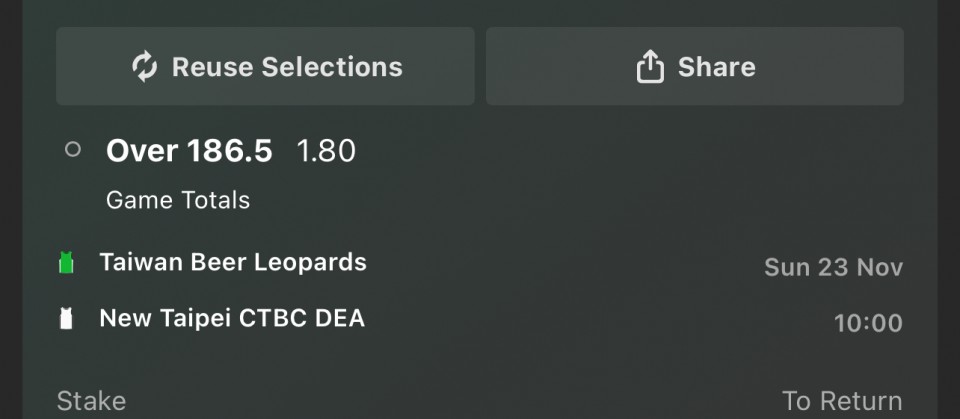Open the Taiwan Beer Leopards team name
Viewport: 960px width, 419px height.
coord(233,262)
